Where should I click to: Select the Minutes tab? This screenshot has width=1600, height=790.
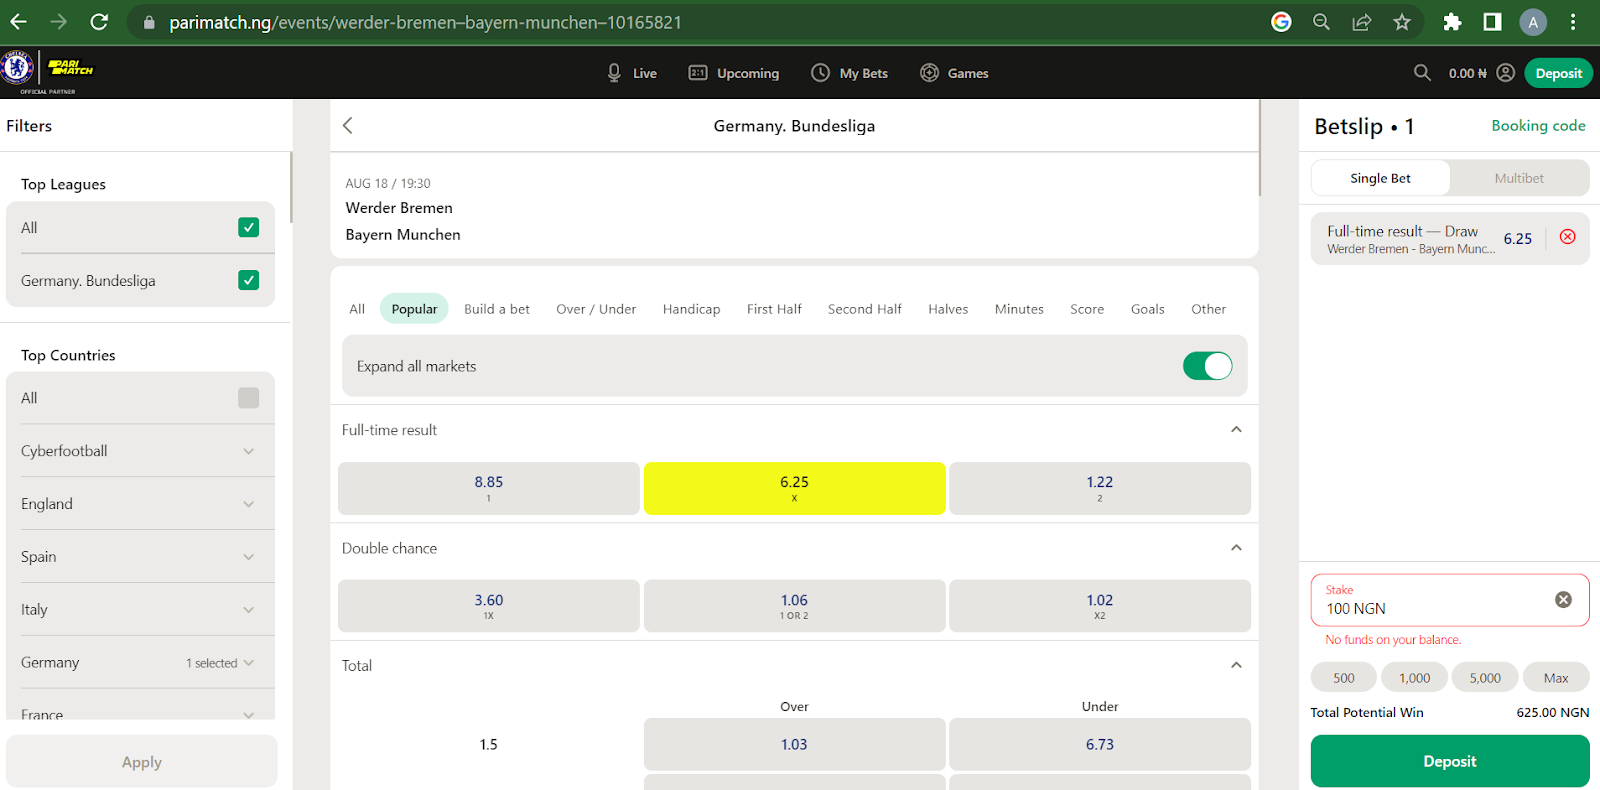[1019, 309]
